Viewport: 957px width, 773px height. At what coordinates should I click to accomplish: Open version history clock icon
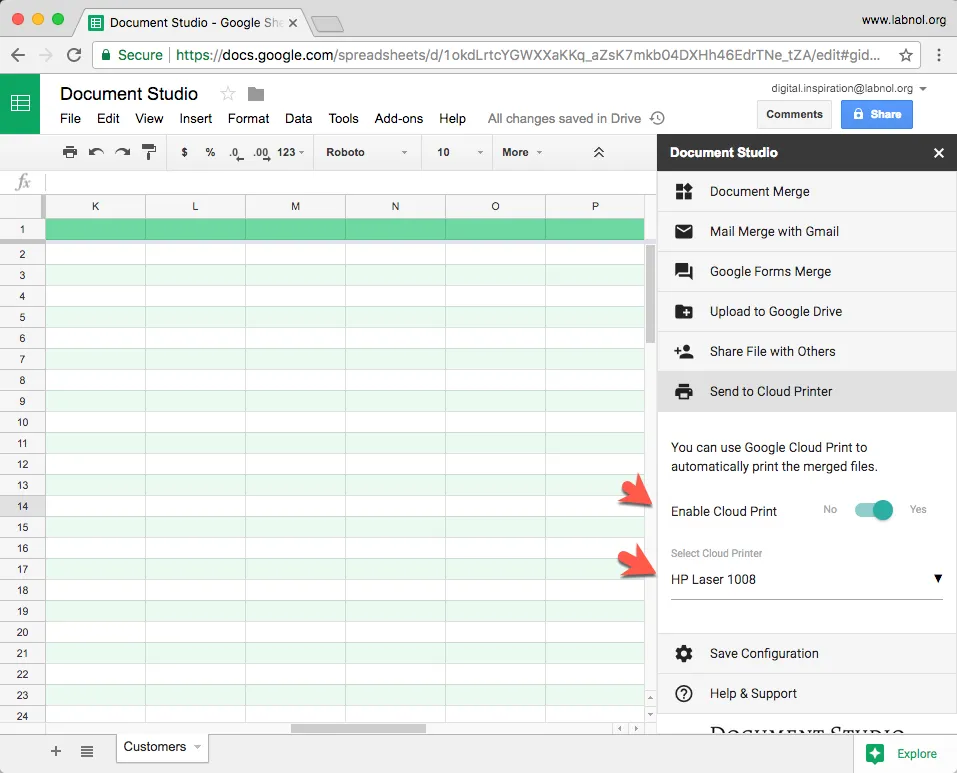[x=657, y=118]
